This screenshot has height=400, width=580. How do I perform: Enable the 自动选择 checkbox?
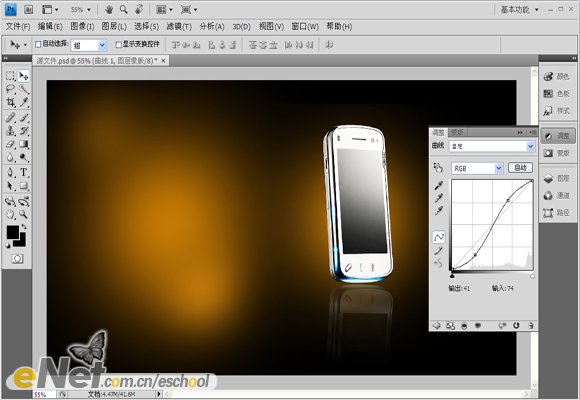38,44
